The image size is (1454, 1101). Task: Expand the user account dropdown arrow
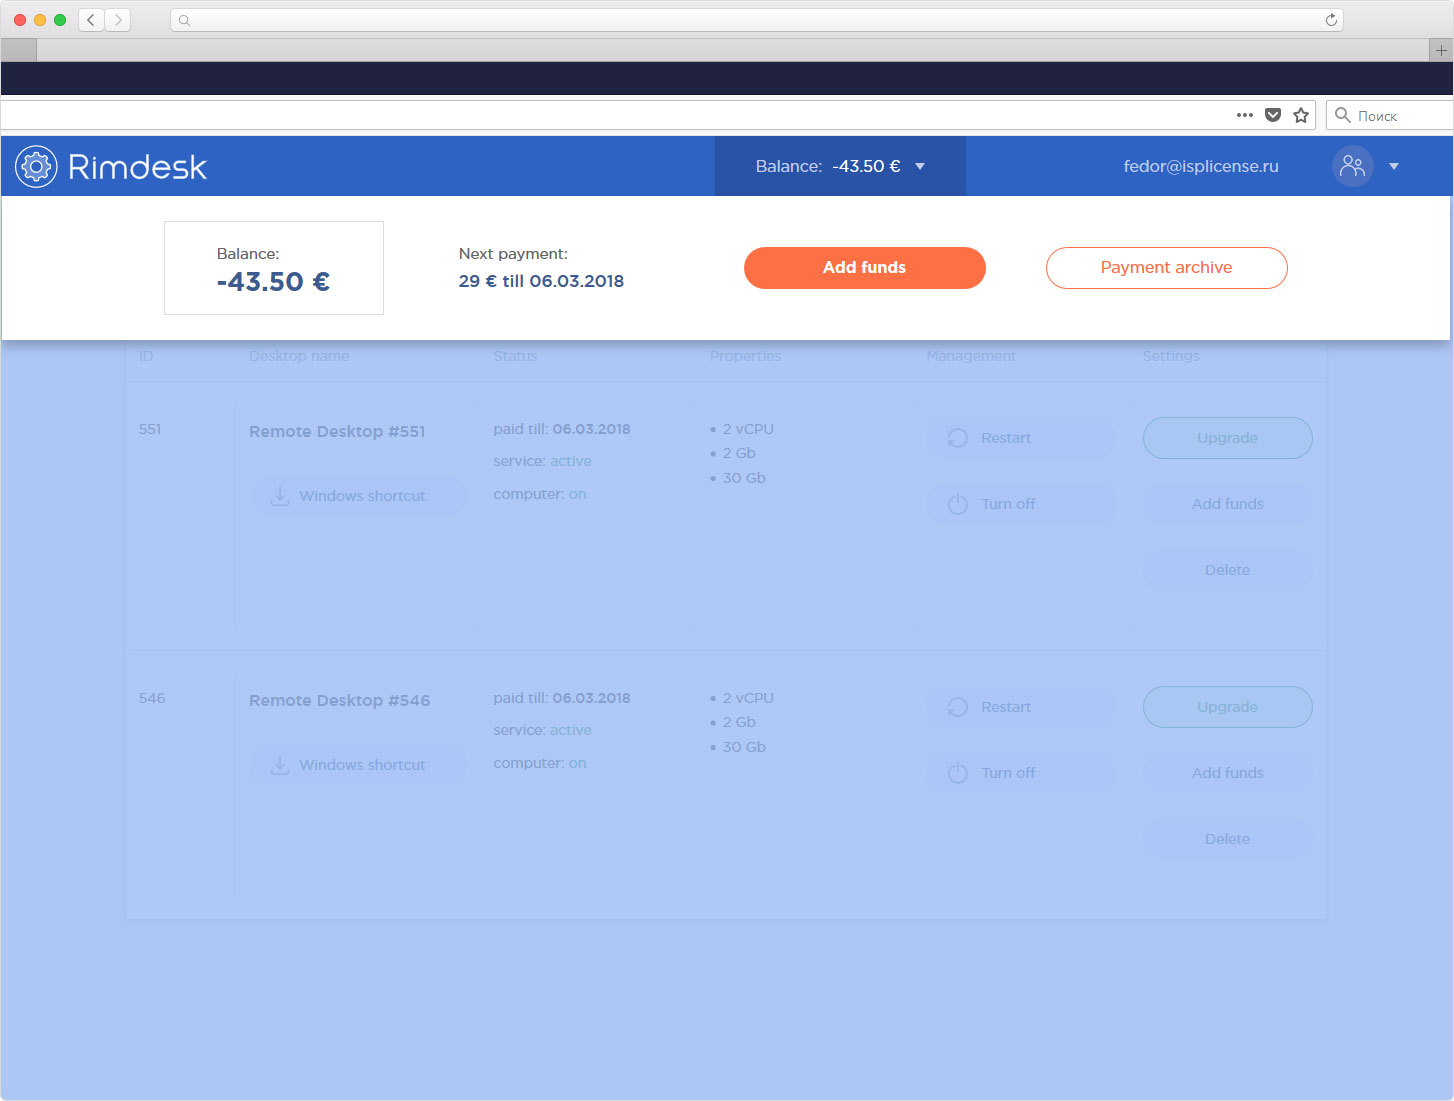1394,167
